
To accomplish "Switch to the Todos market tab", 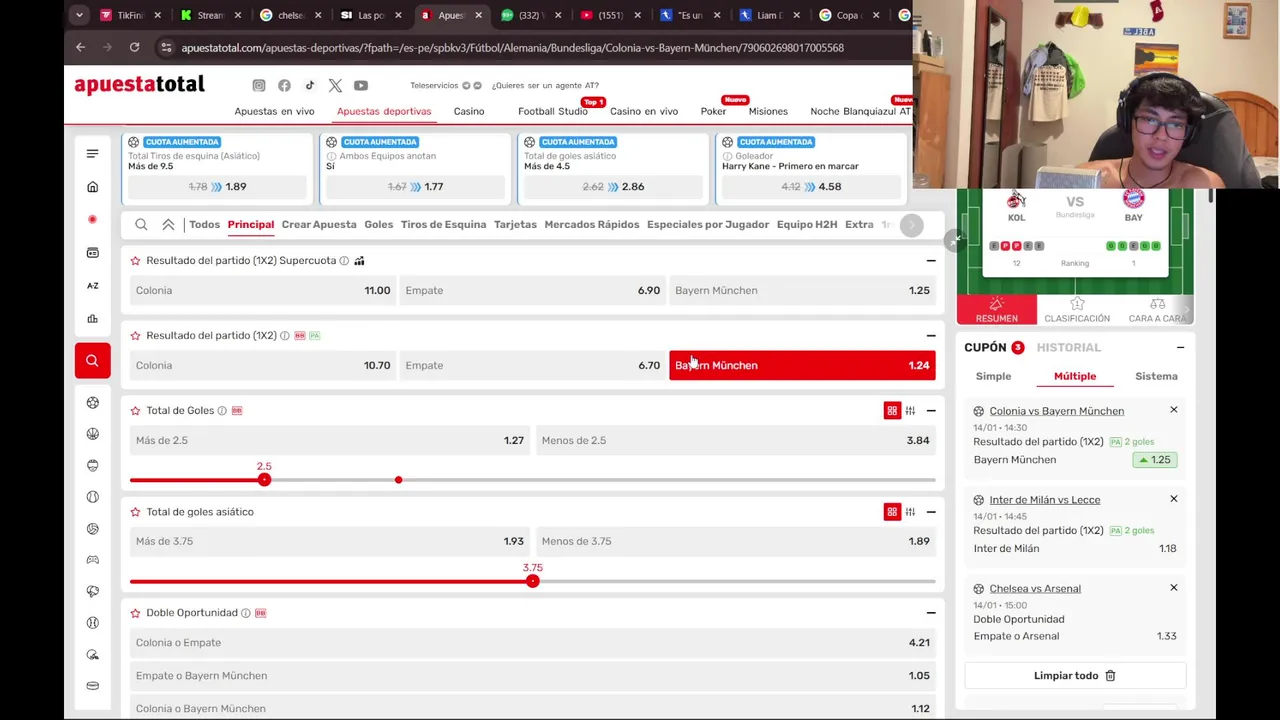I will point(204,224).
